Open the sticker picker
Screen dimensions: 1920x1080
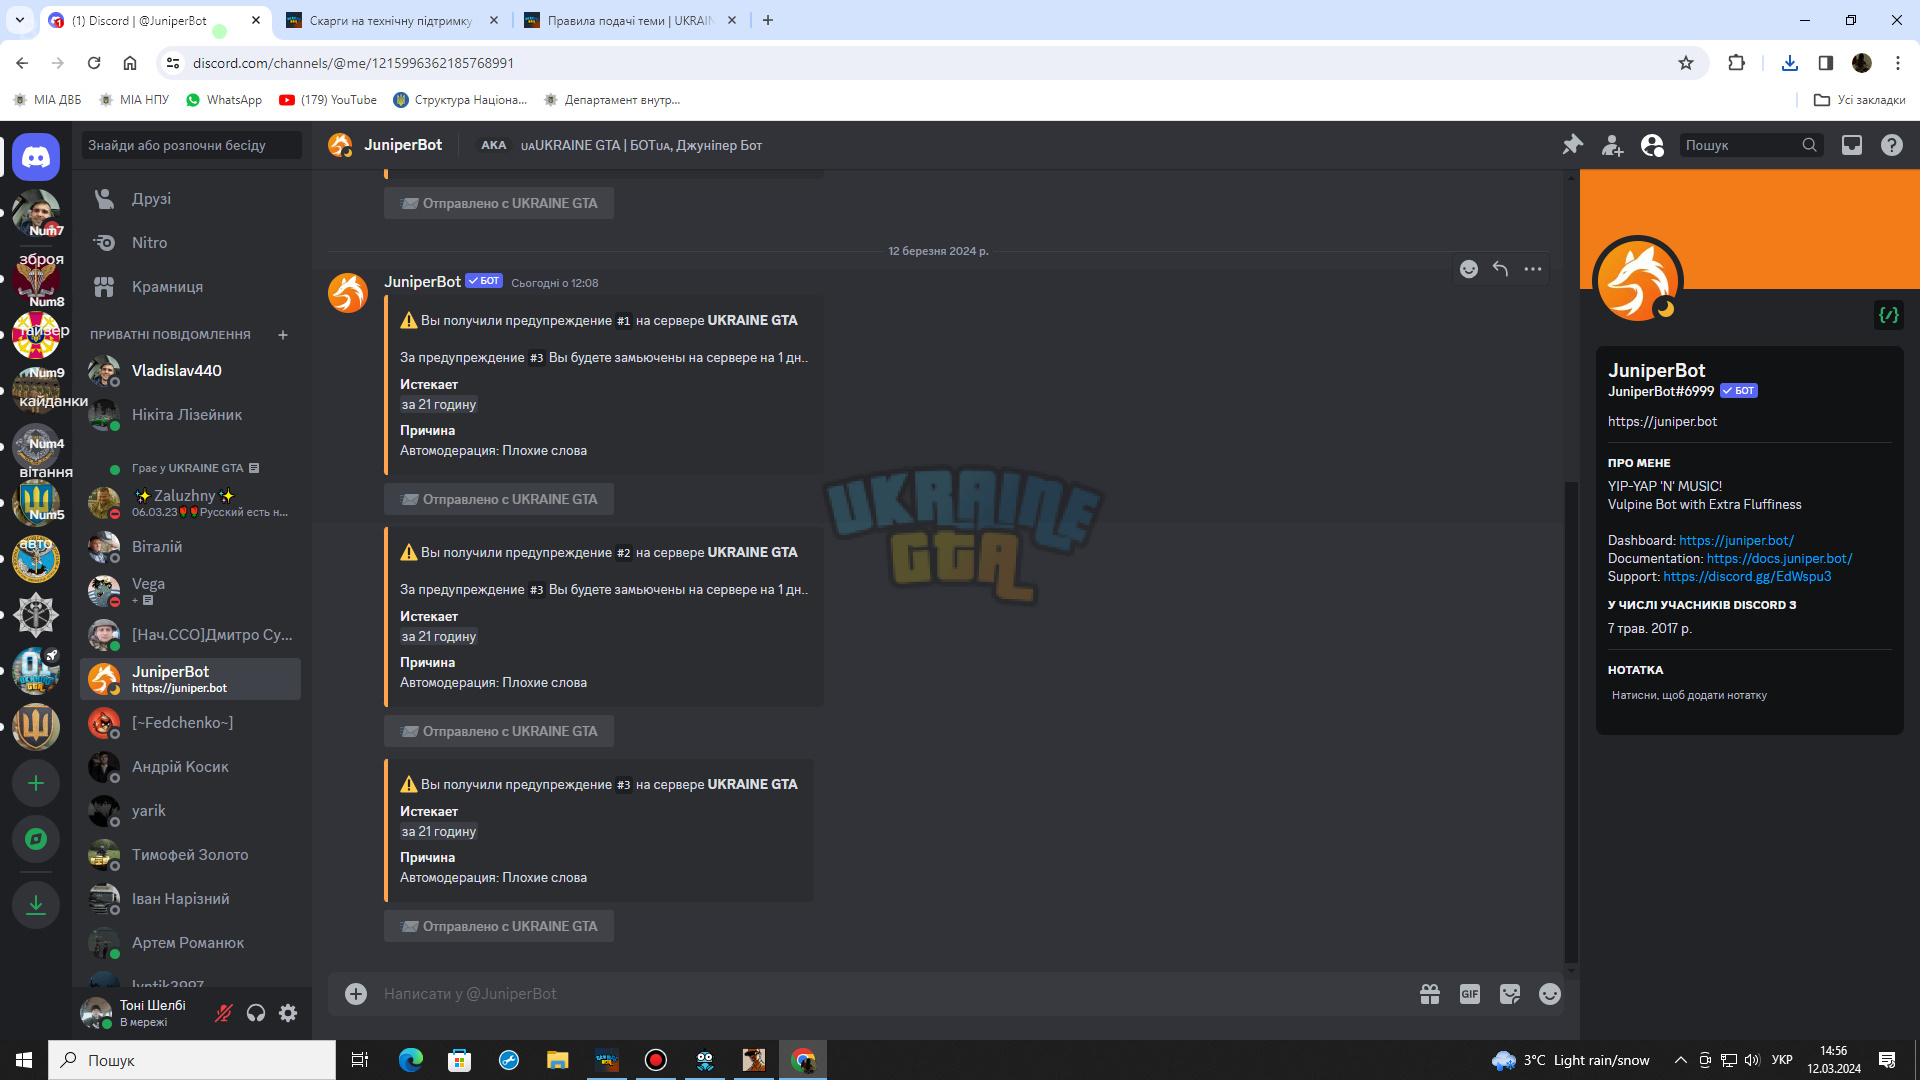pos(1510,994)
